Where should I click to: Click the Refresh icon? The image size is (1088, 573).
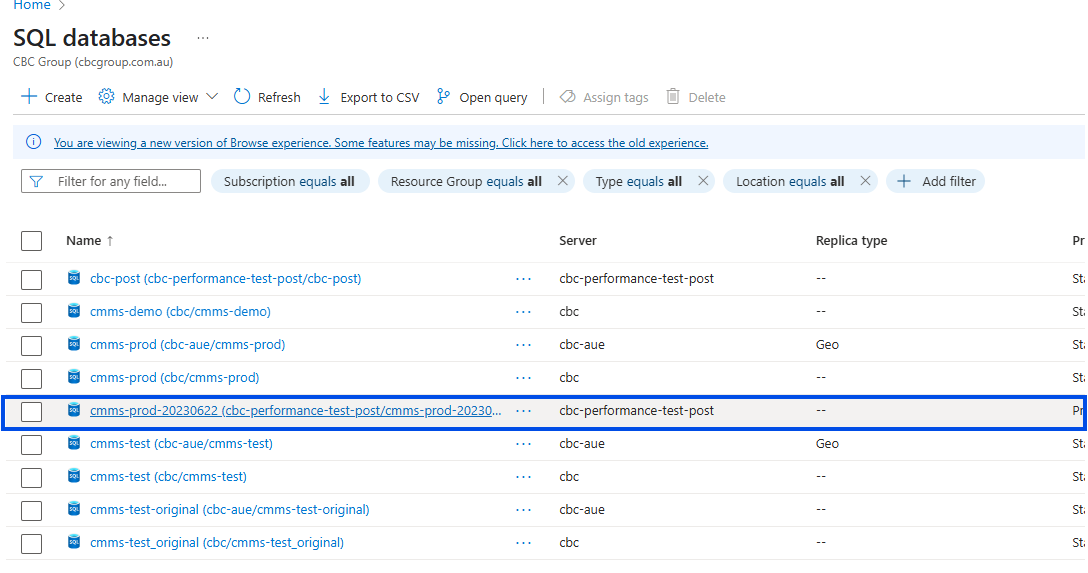[242, 97]
